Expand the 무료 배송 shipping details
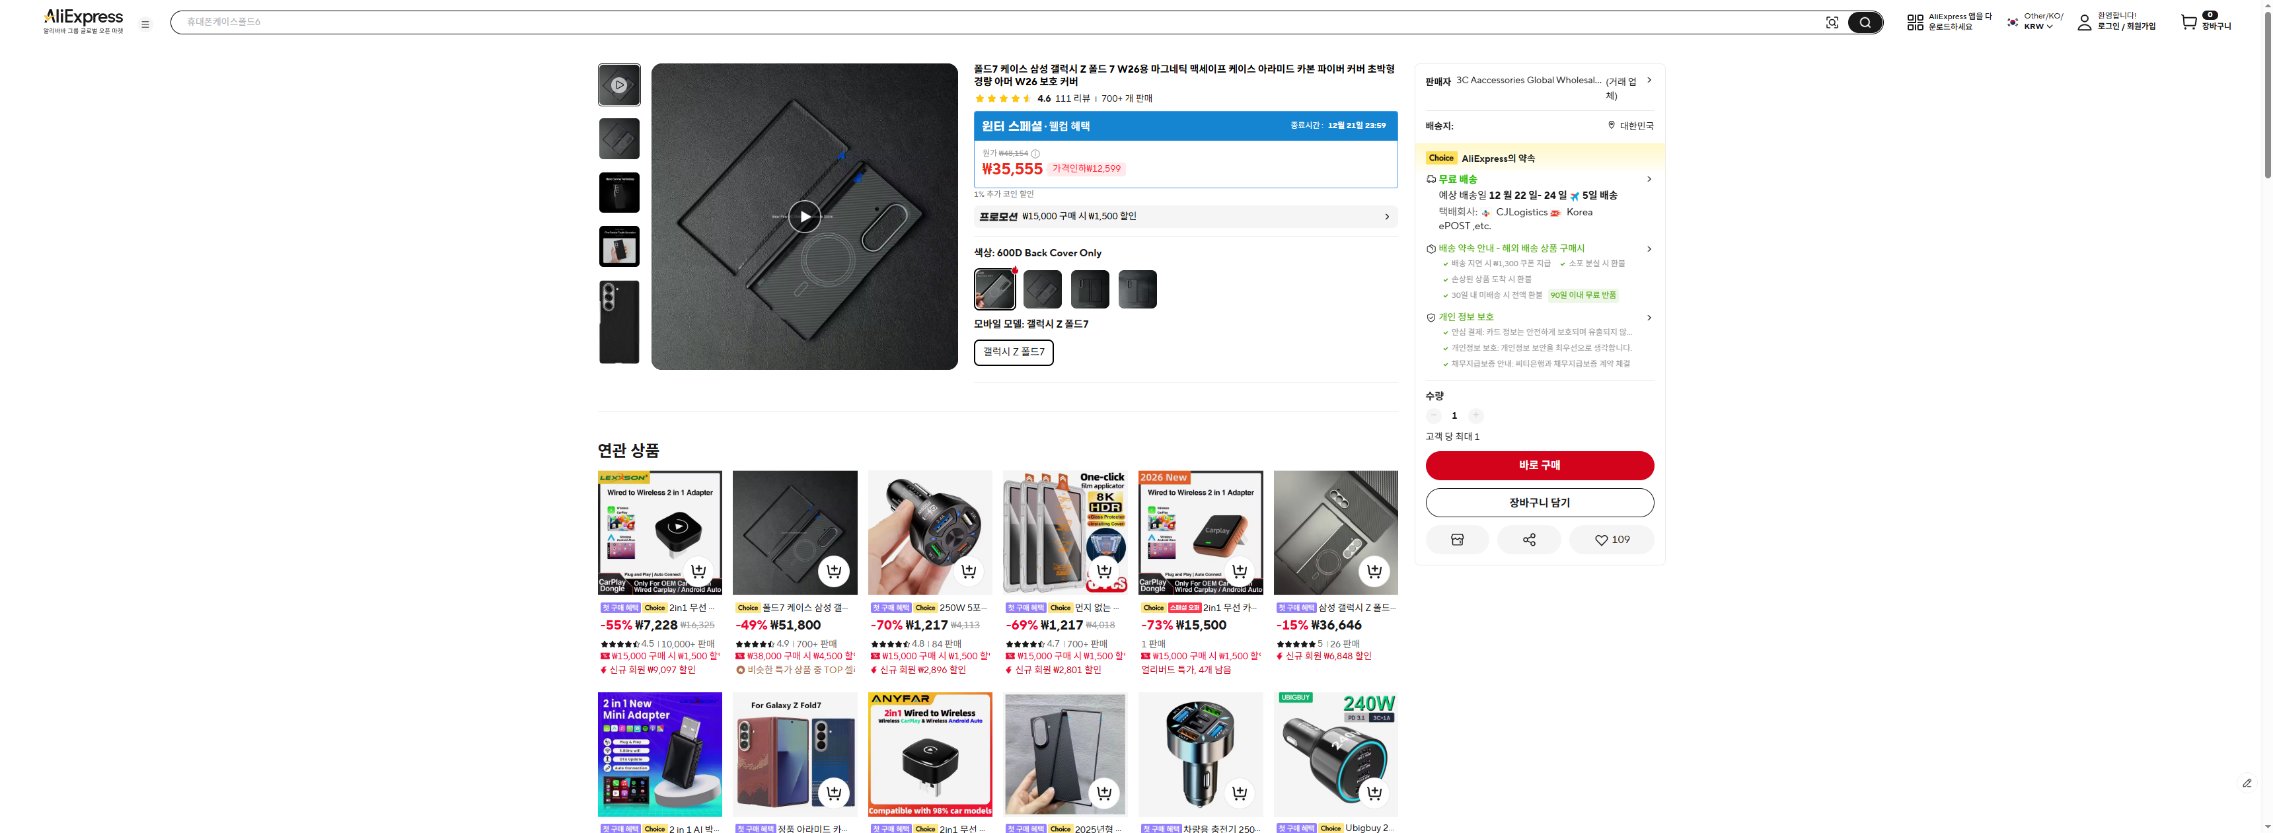The image size is (2273, 833). (x=1648, y=180)
